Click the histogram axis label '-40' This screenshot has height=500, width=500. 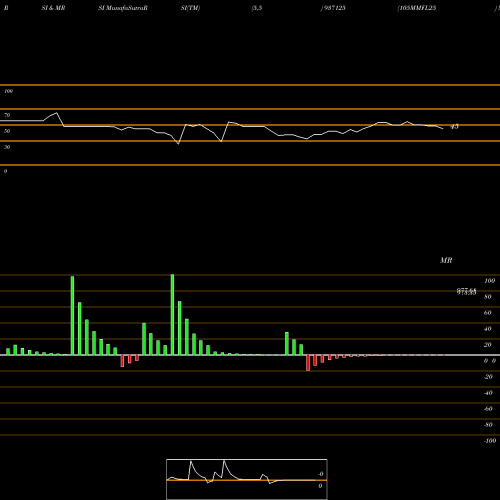point(488,393)
